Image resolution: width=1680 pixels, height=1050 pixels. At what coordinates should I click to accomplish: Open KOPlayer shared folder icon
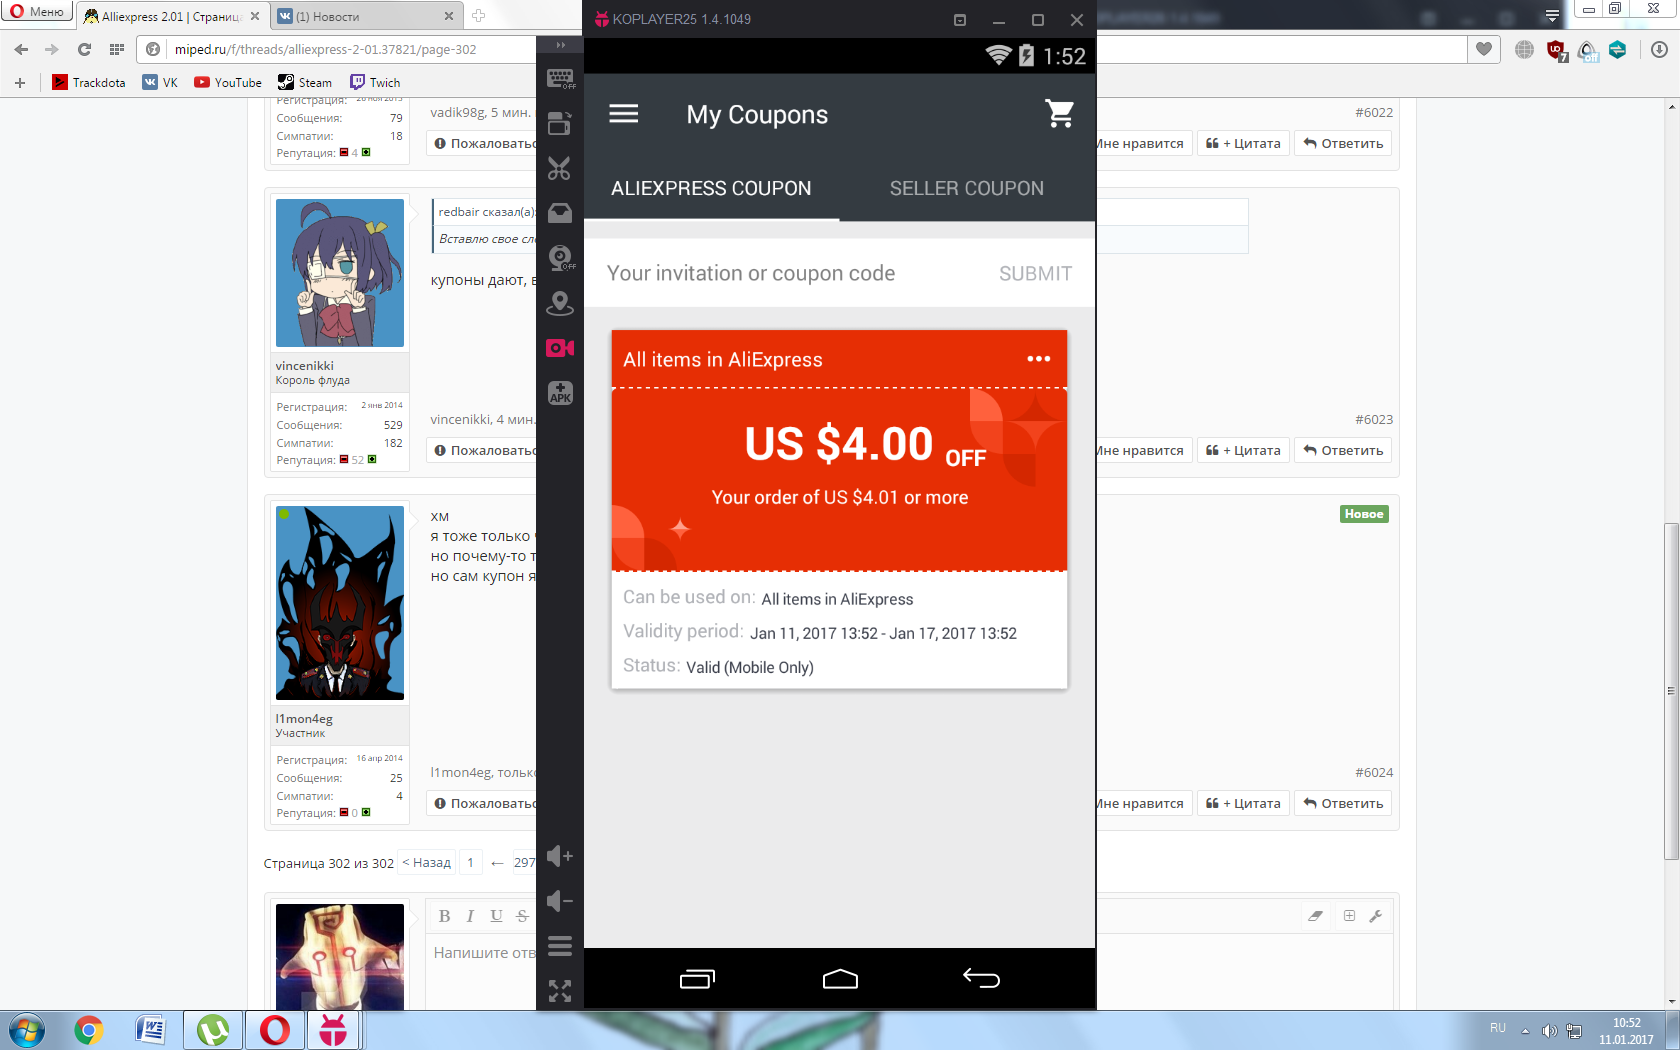tap(560, 212)
